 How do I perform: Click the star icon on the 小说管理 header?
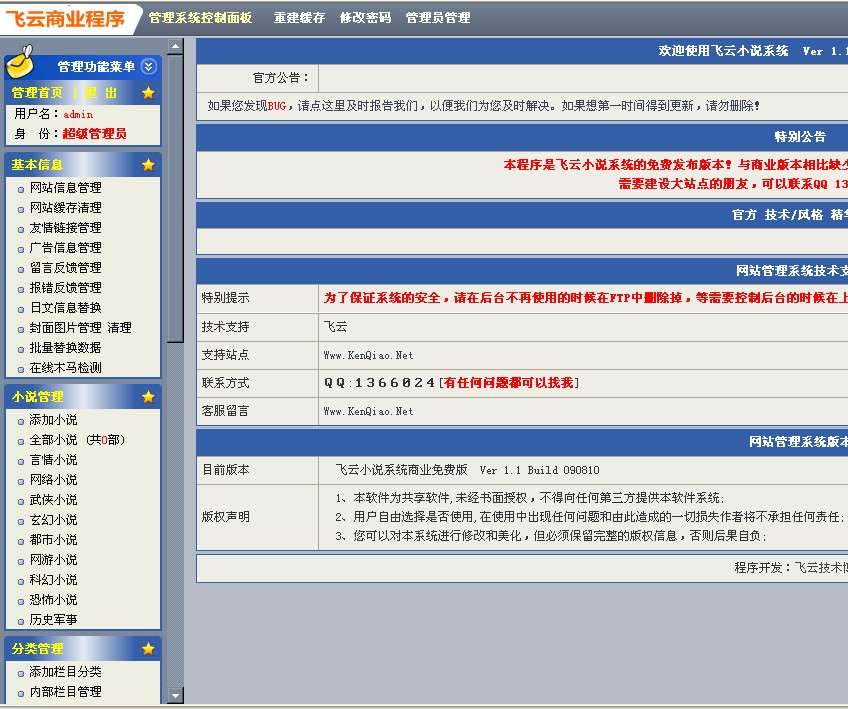(148, 395)
